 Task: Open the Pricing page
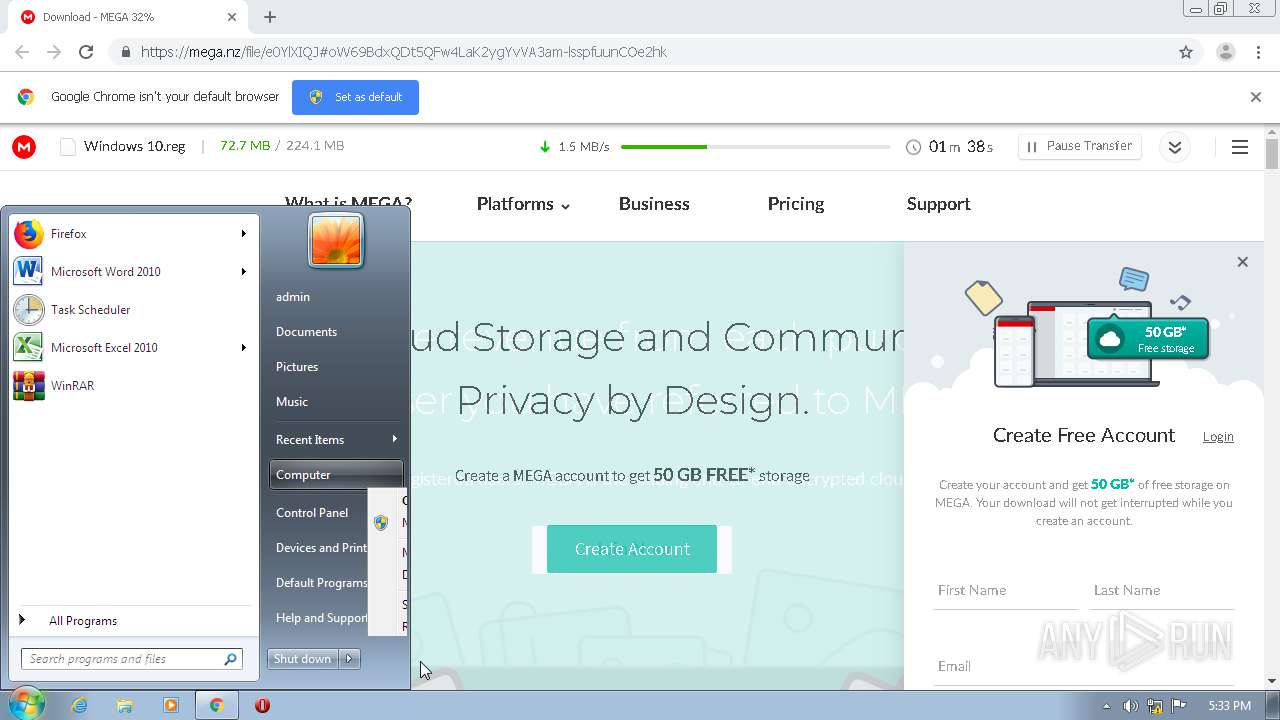[x=796, y=204]
